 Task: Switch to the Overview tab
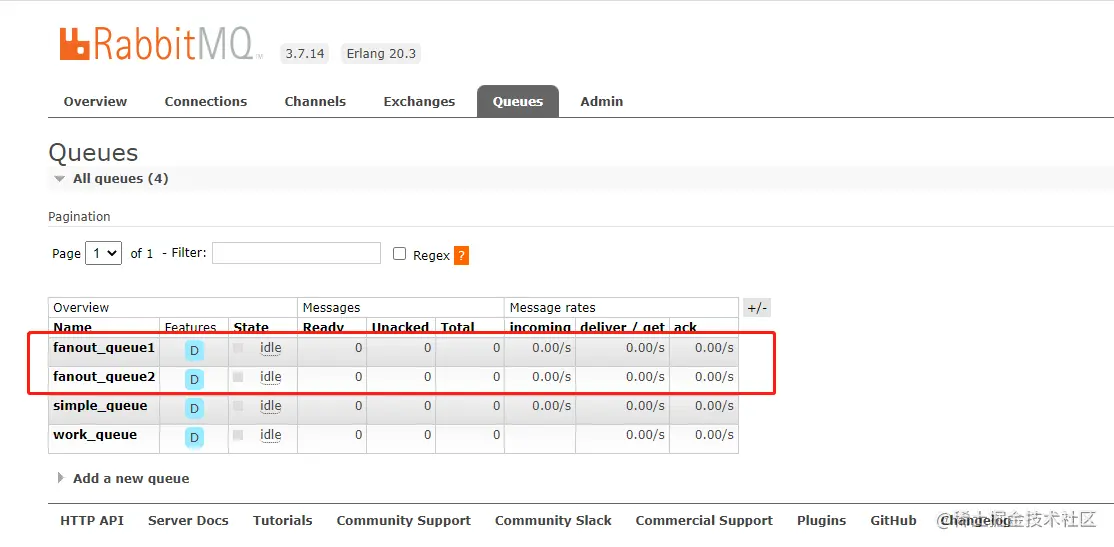click(95, 102)
